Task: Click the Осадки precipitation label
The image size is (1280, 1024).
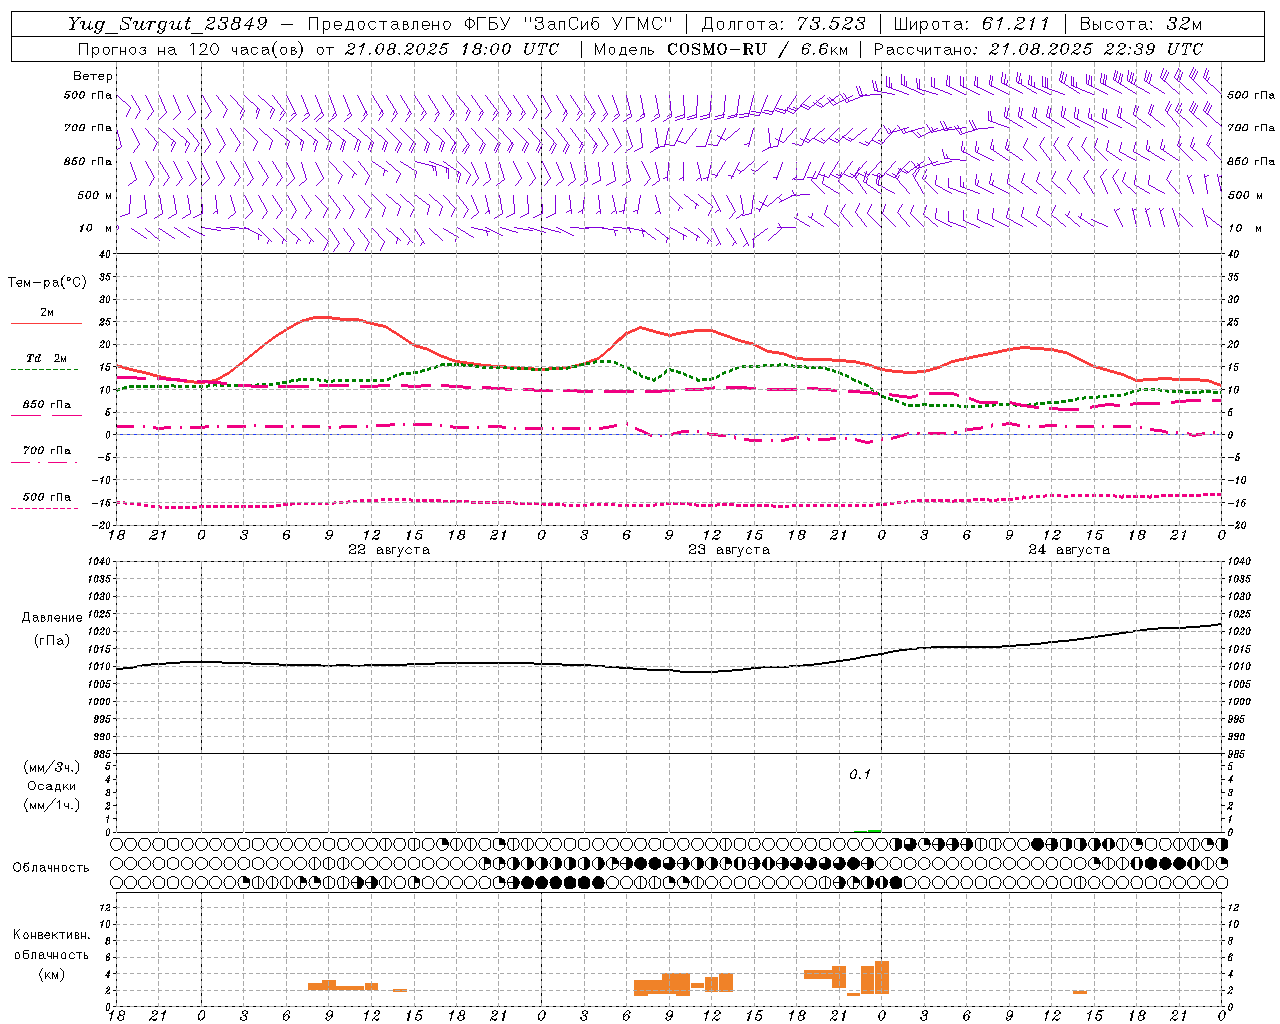Action: tap(52, 786)
